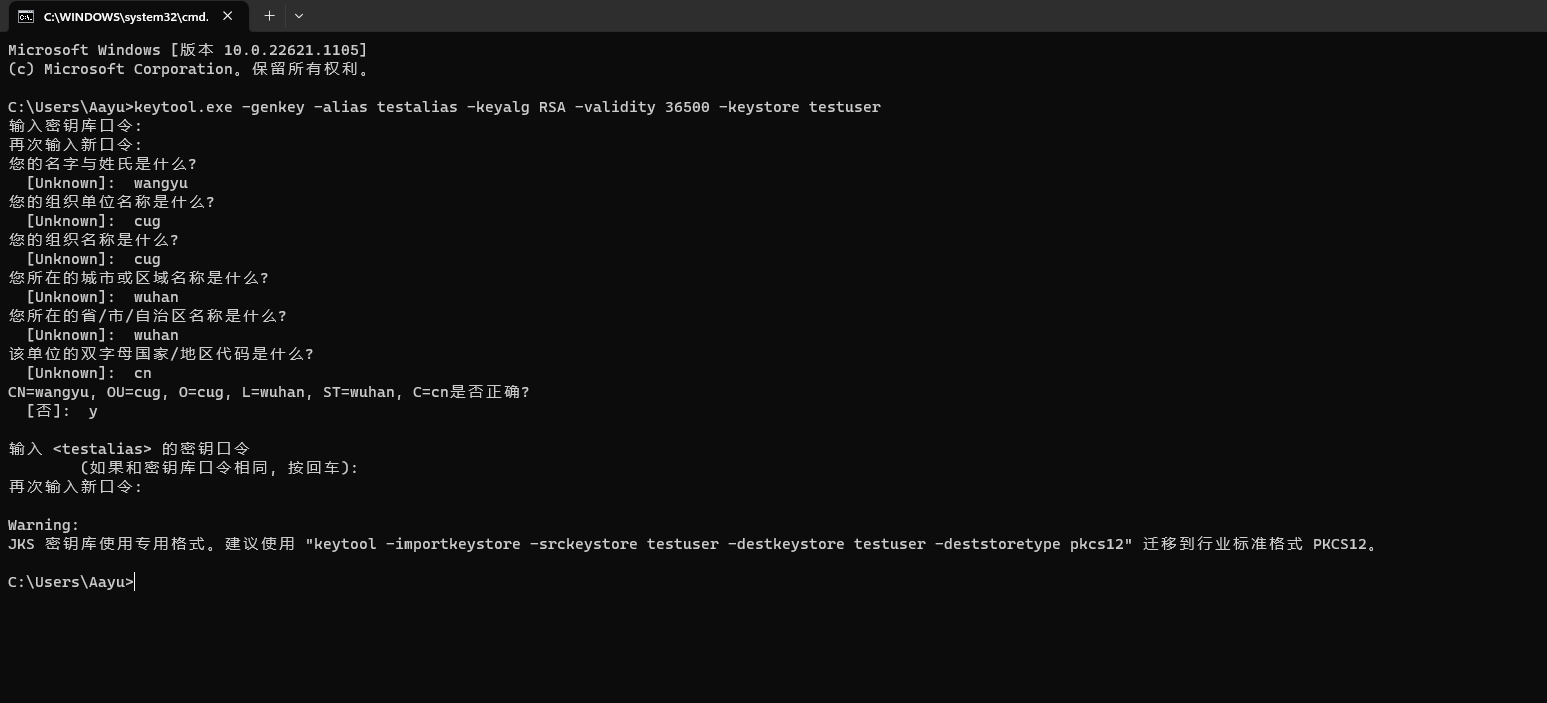1547x703 pixels.
Task: Click the confirmation answer y
Action: tap(93, 411)
